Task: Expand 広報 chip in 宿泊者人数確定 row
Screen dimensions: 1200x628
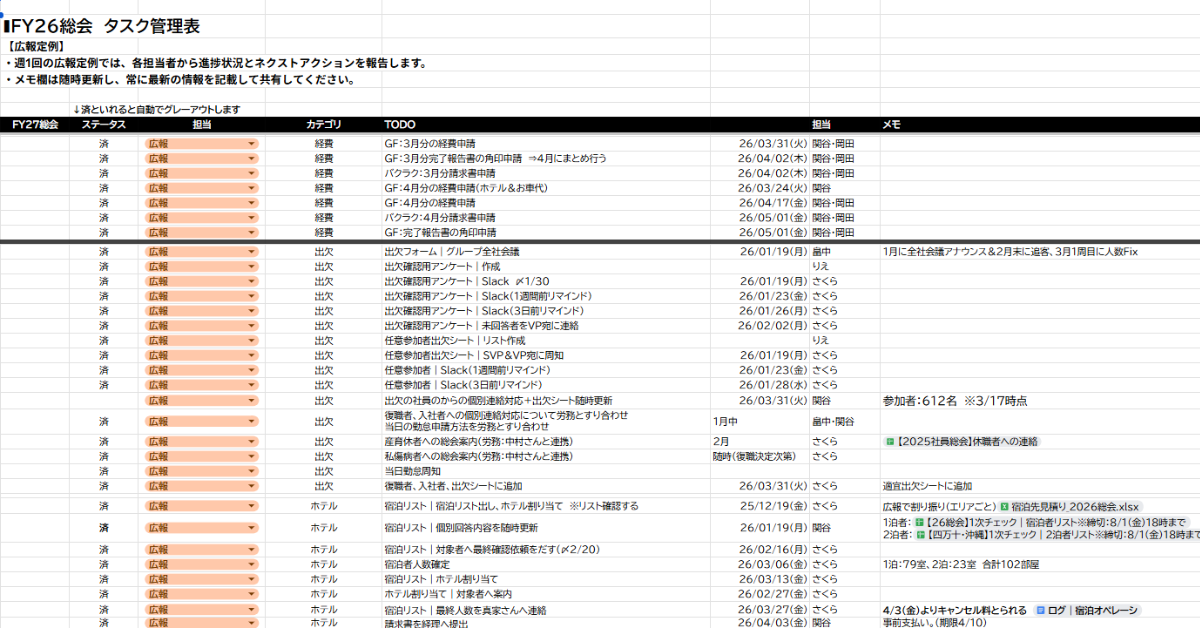Action: click(202, 564)
